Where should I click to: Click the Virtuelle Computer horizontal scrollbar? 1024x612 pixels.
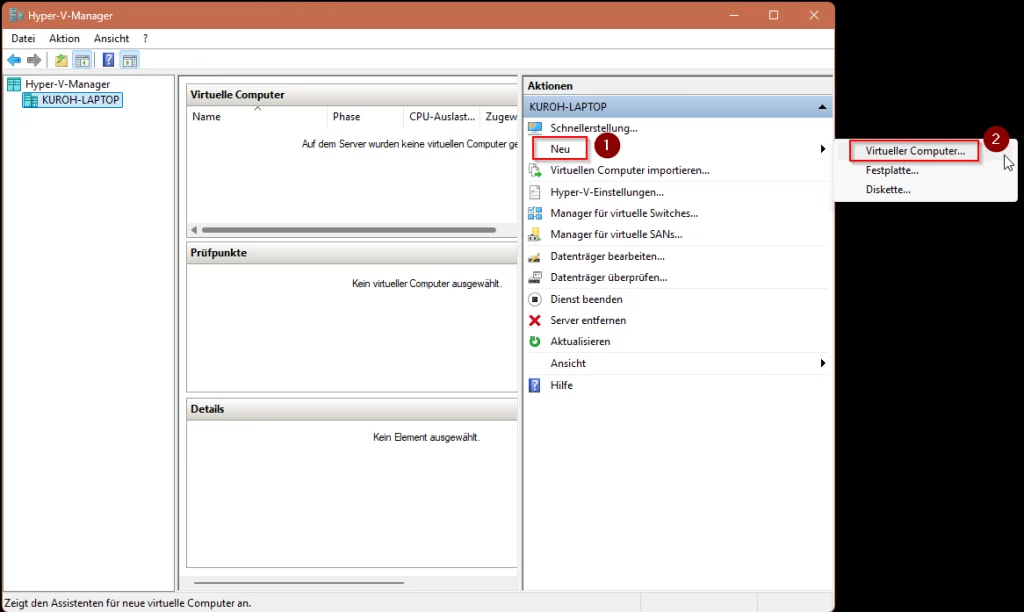349,230
